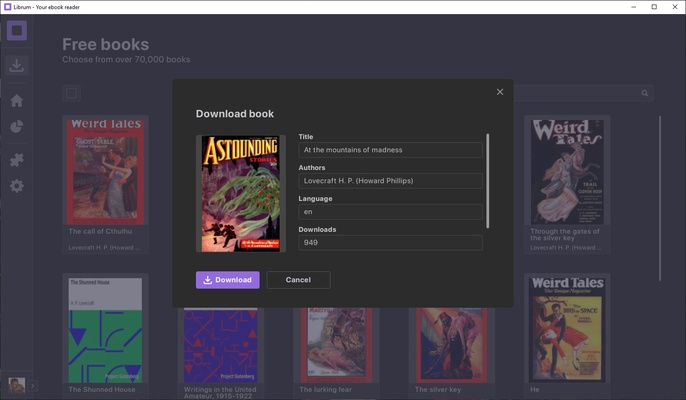This screenshot has height=400, width=686.
Task: Click 'Choose from over 70,000 books' subtitle
Action: (x=126, y=60)
